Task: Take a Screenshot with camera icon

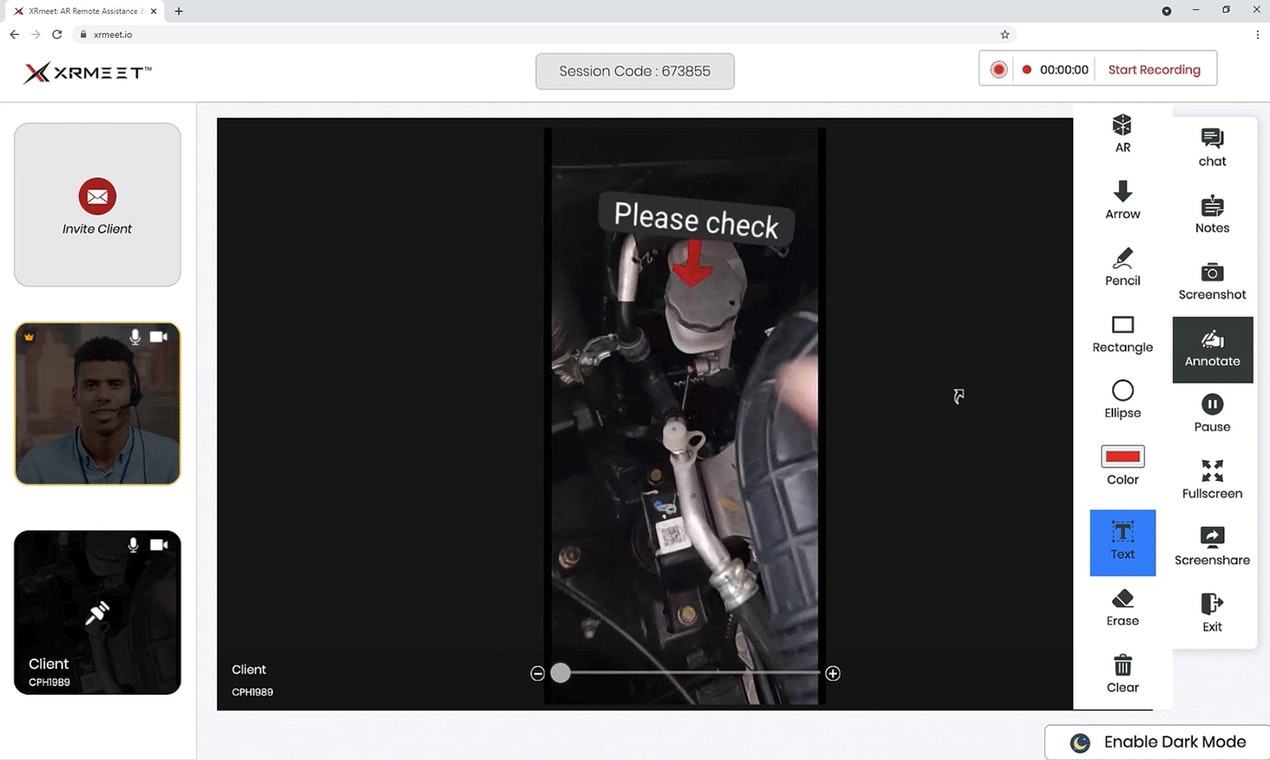Action: 1212,281
